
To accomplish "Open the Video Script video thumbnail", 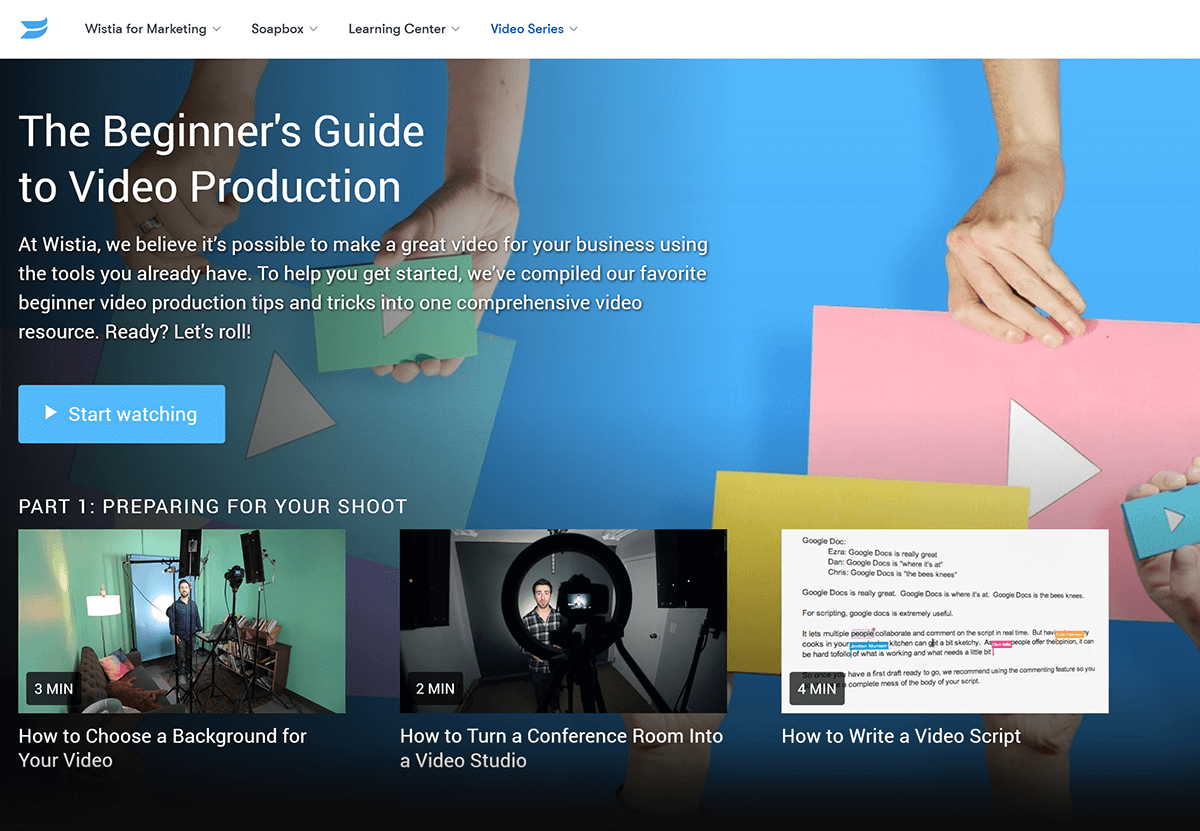I will pyautogui.click(x=945, y=621).
